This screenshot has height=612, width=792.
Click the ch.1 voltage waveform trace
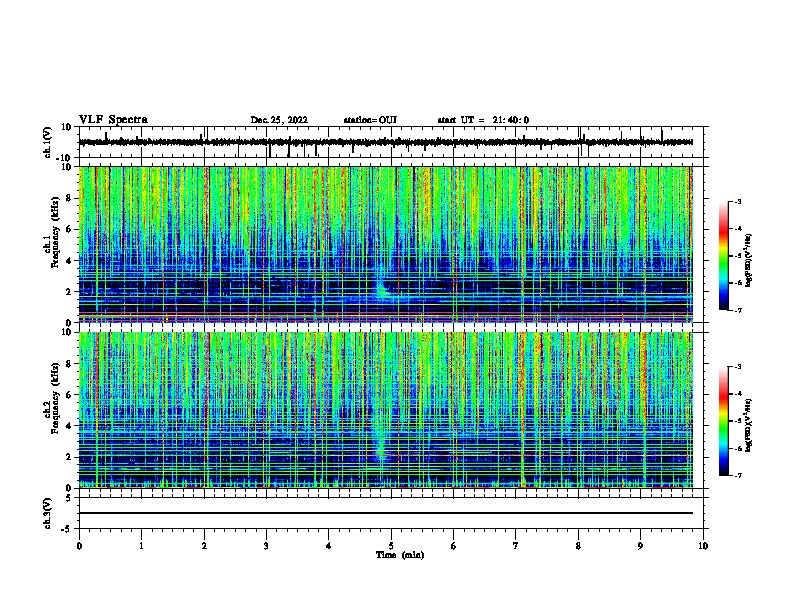tap(385, 142)
